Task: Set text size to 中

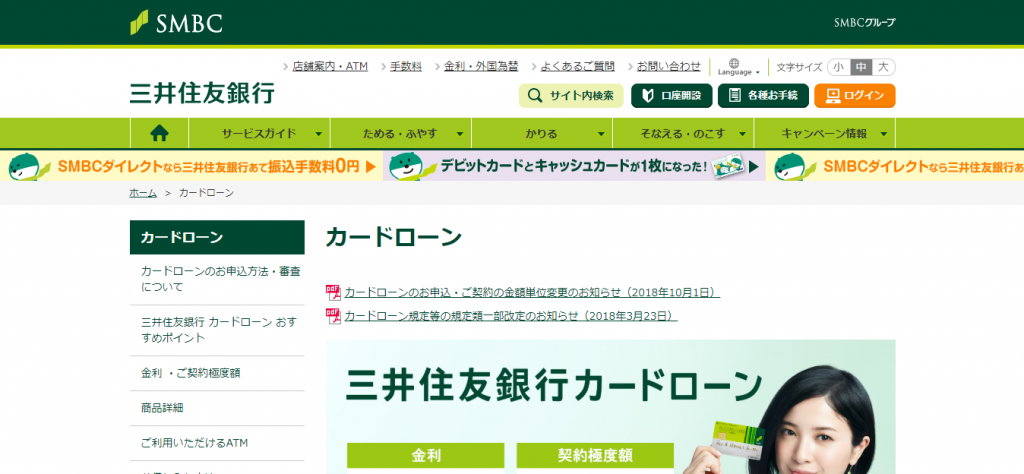Action: tap(861, 67)
